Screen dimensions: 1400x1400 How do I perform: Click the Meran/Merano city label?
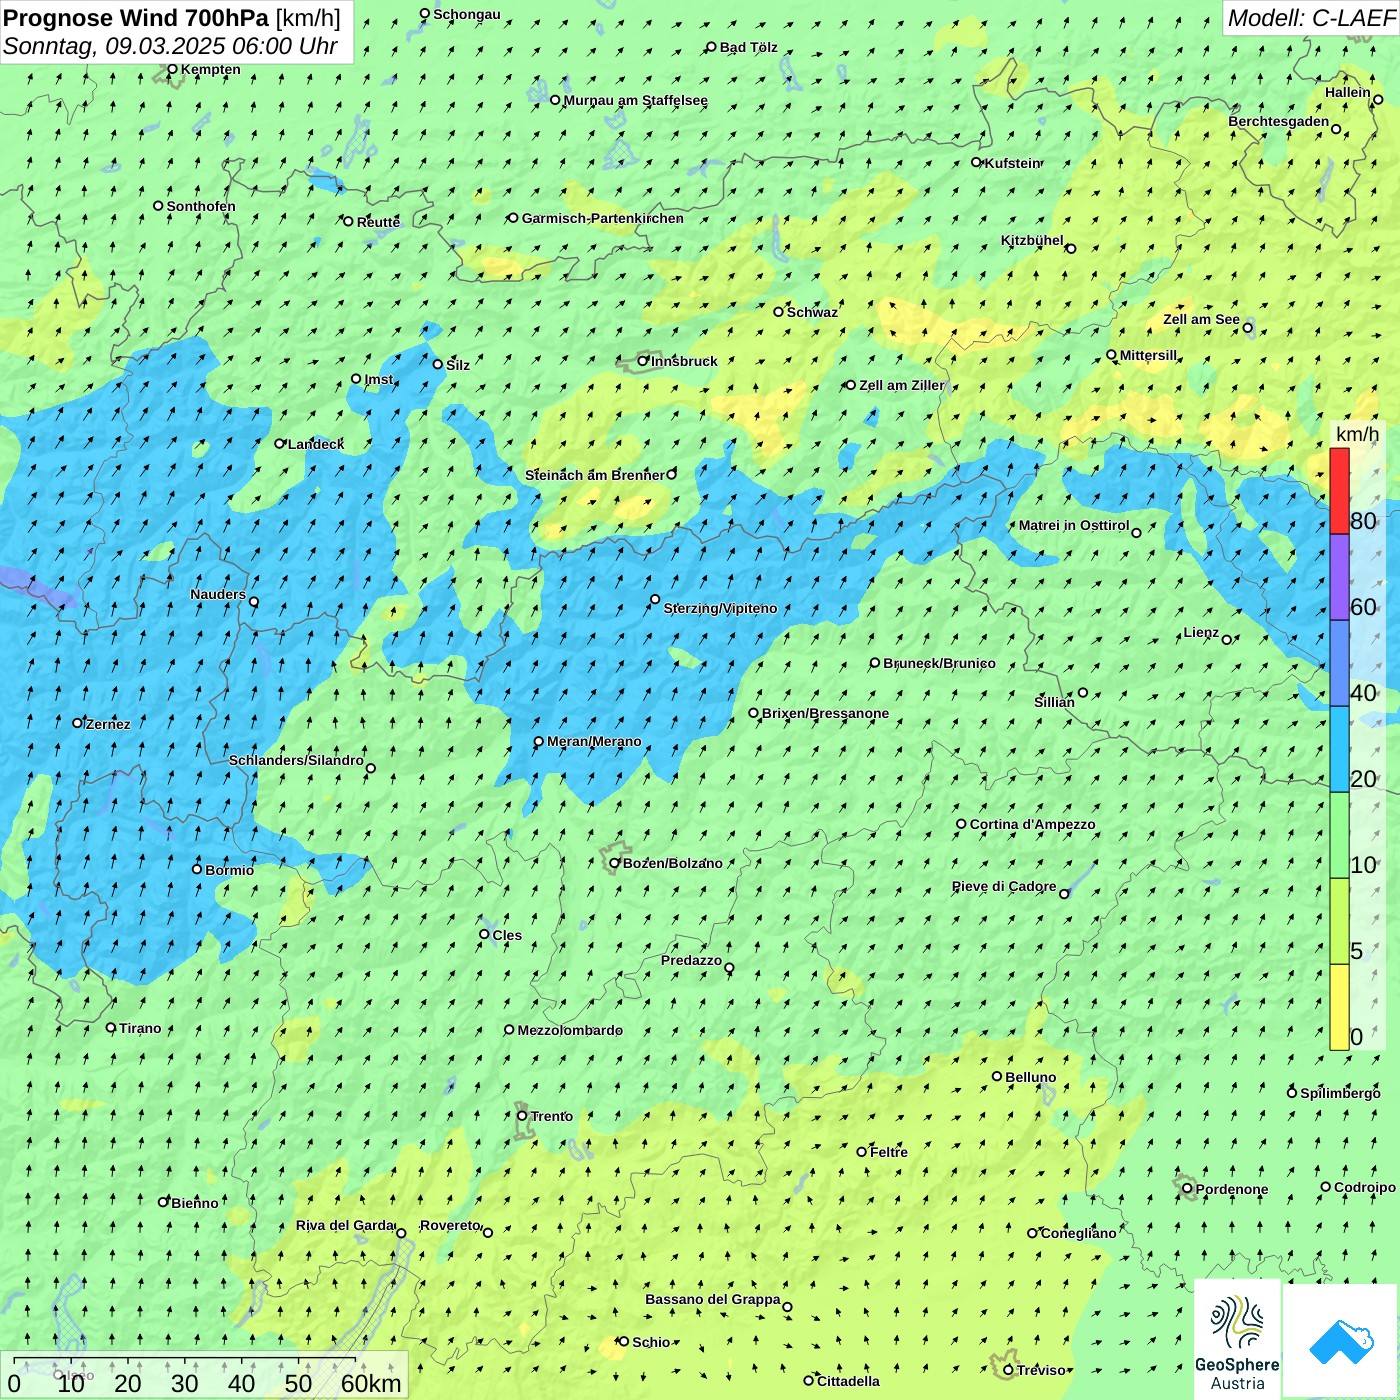594,741
